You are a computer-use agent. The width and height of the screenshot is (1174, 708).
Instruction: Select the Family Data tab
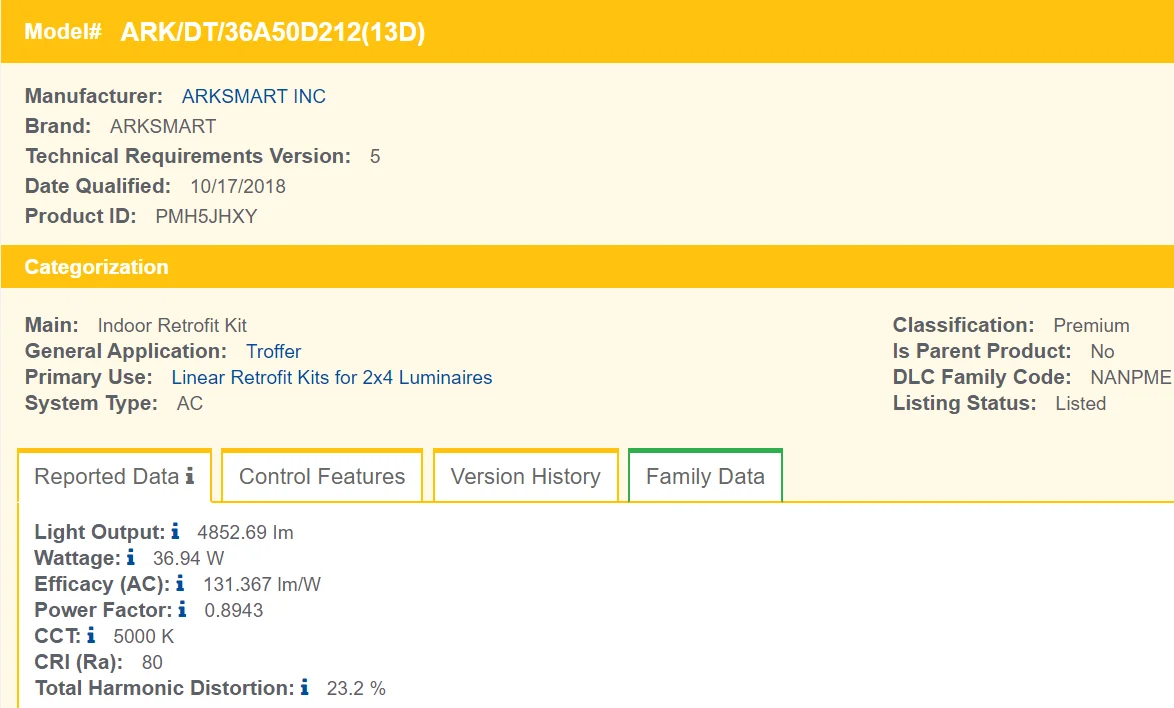pos(705,477)
